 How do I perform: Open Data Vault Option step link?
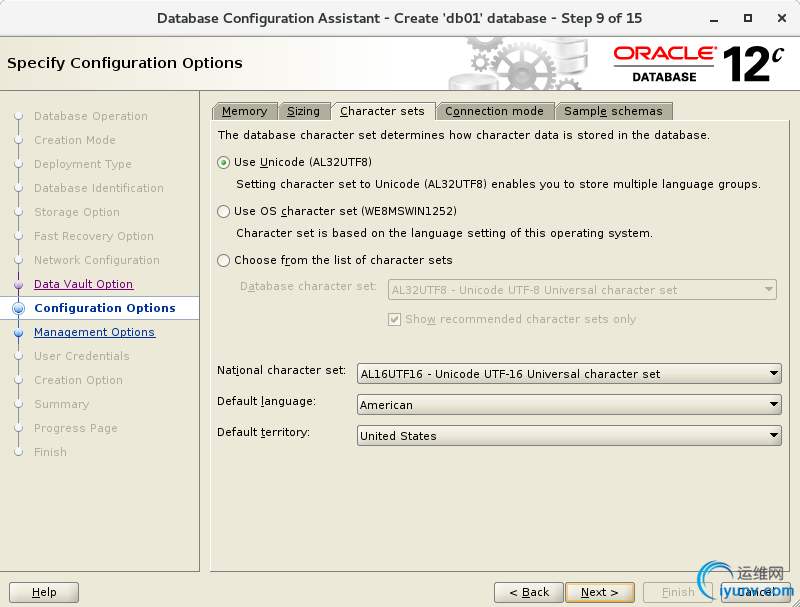click(84, 284)
